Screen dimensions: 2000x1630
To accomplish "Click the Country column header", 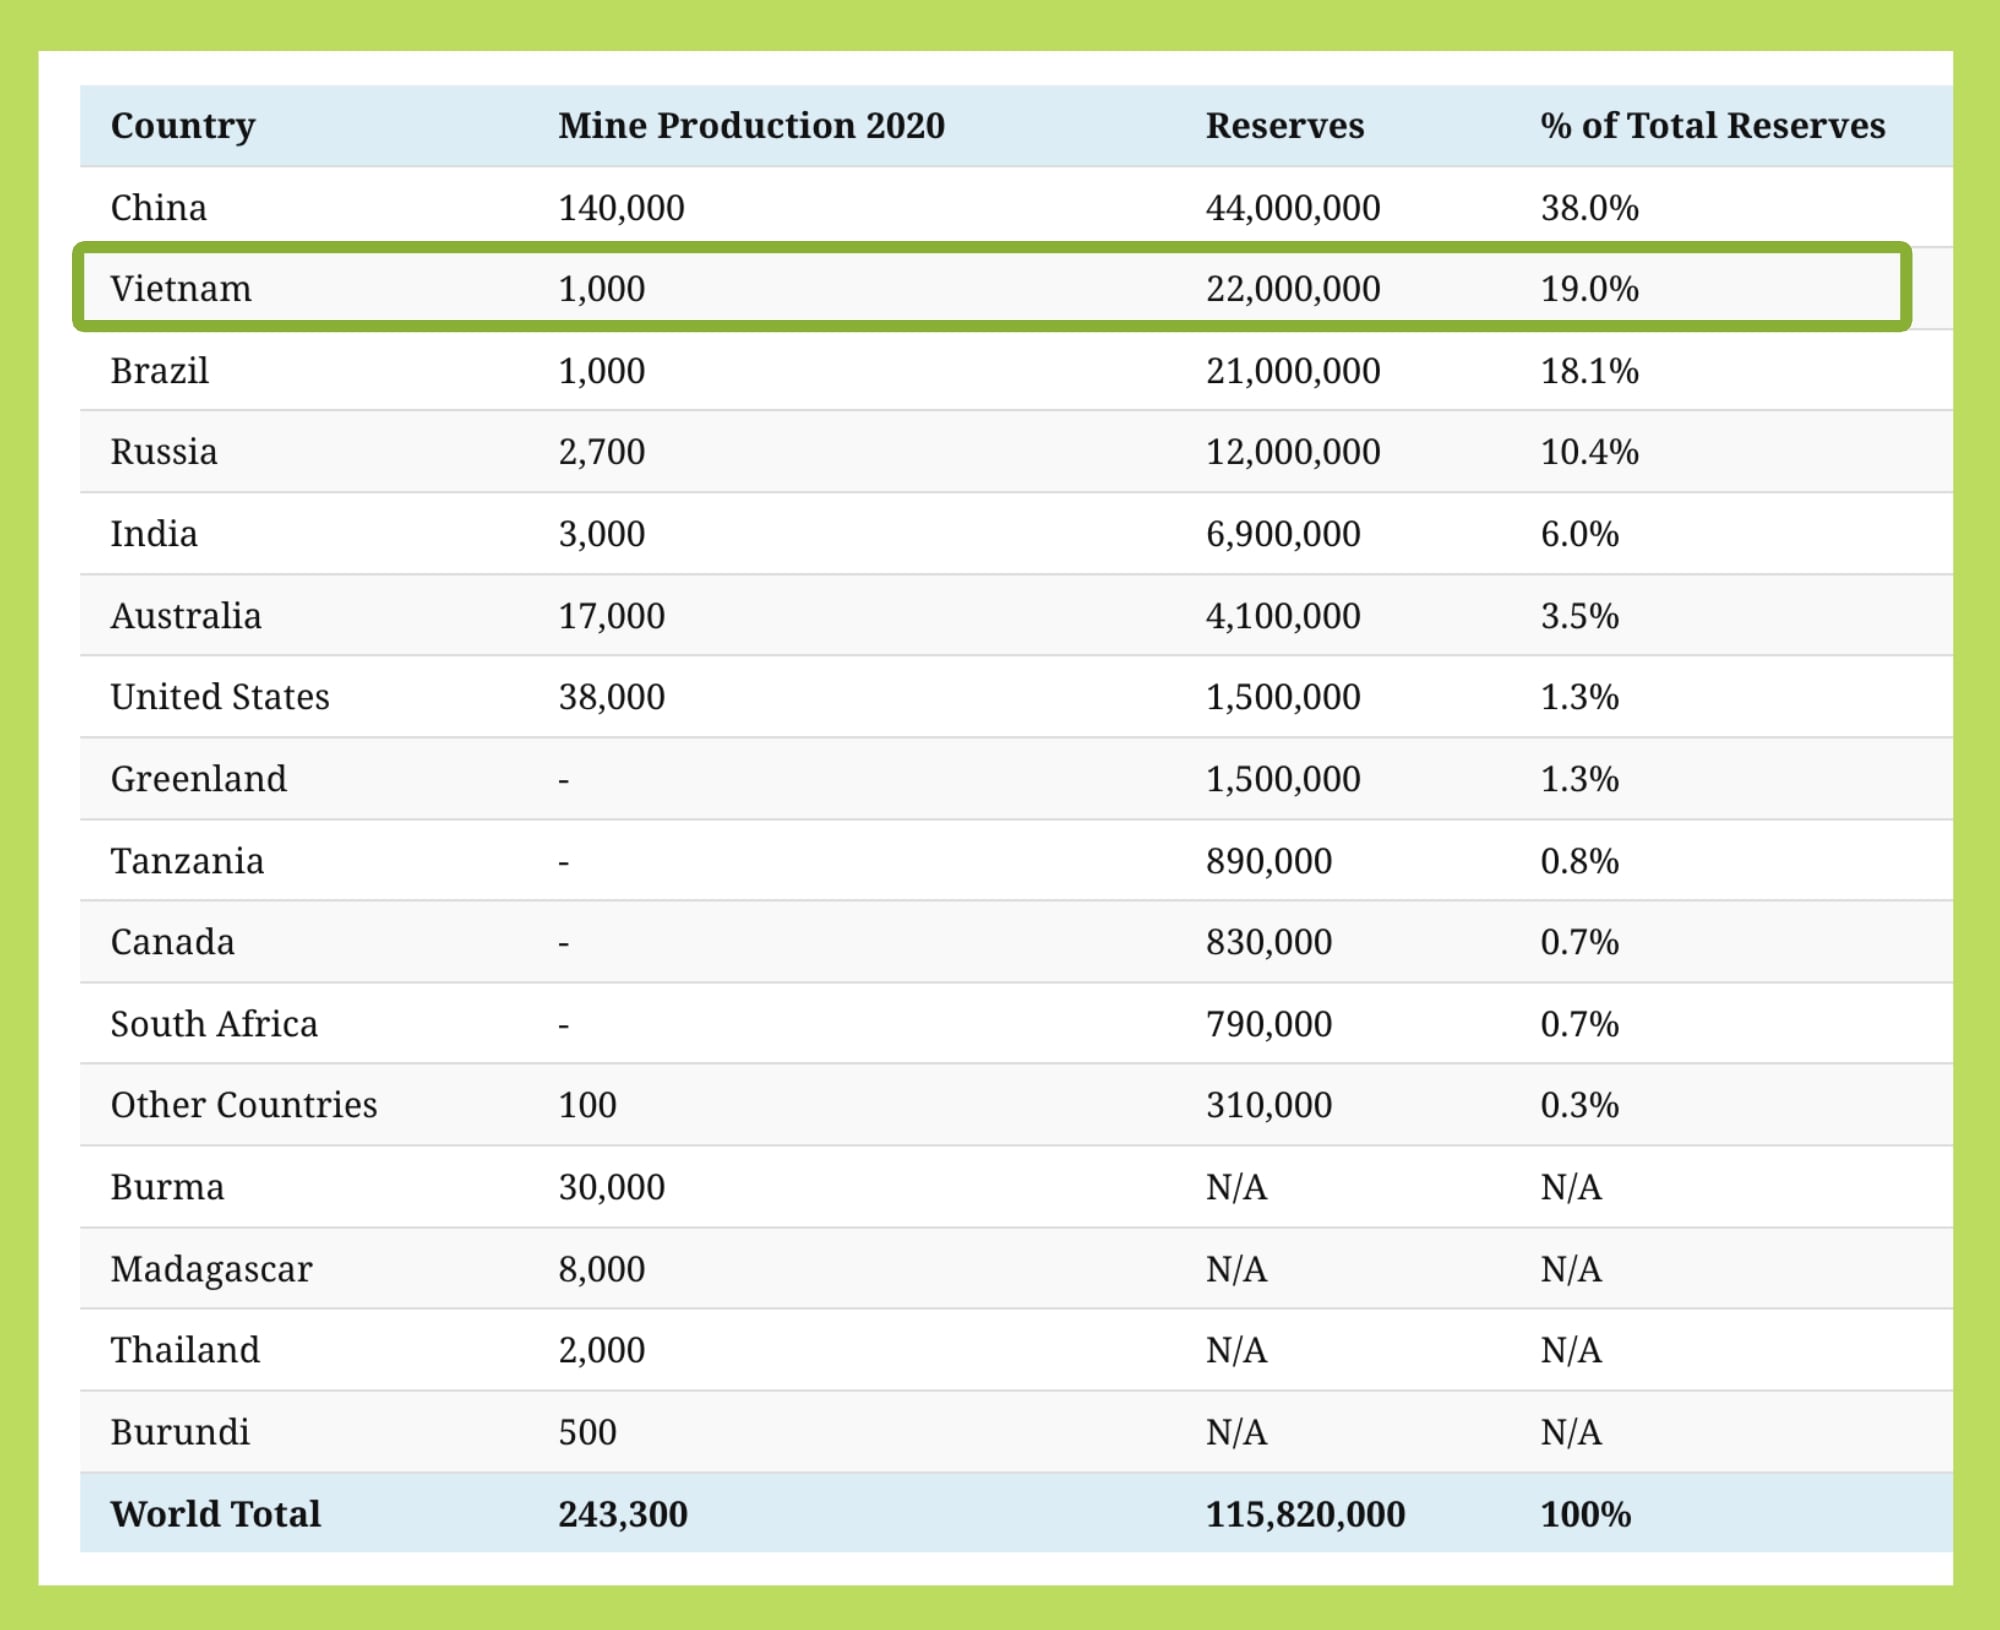I will coord(183,126).
